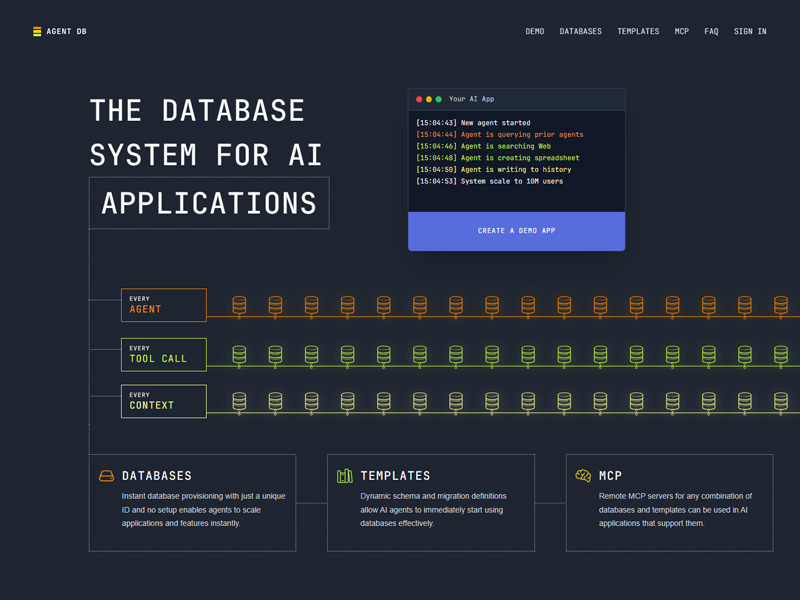The height and width of the screenshot is (600, 800).
Task: Select the Every Context label box
Action: click(164, 401)
